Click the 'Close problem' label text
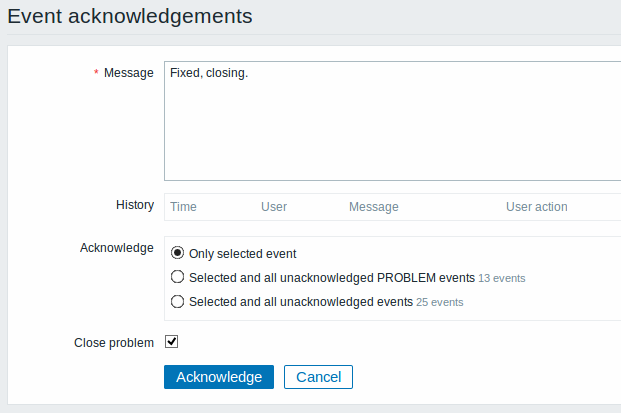The width and height of the screenshot is (621, 413). [x=114, y=343]
